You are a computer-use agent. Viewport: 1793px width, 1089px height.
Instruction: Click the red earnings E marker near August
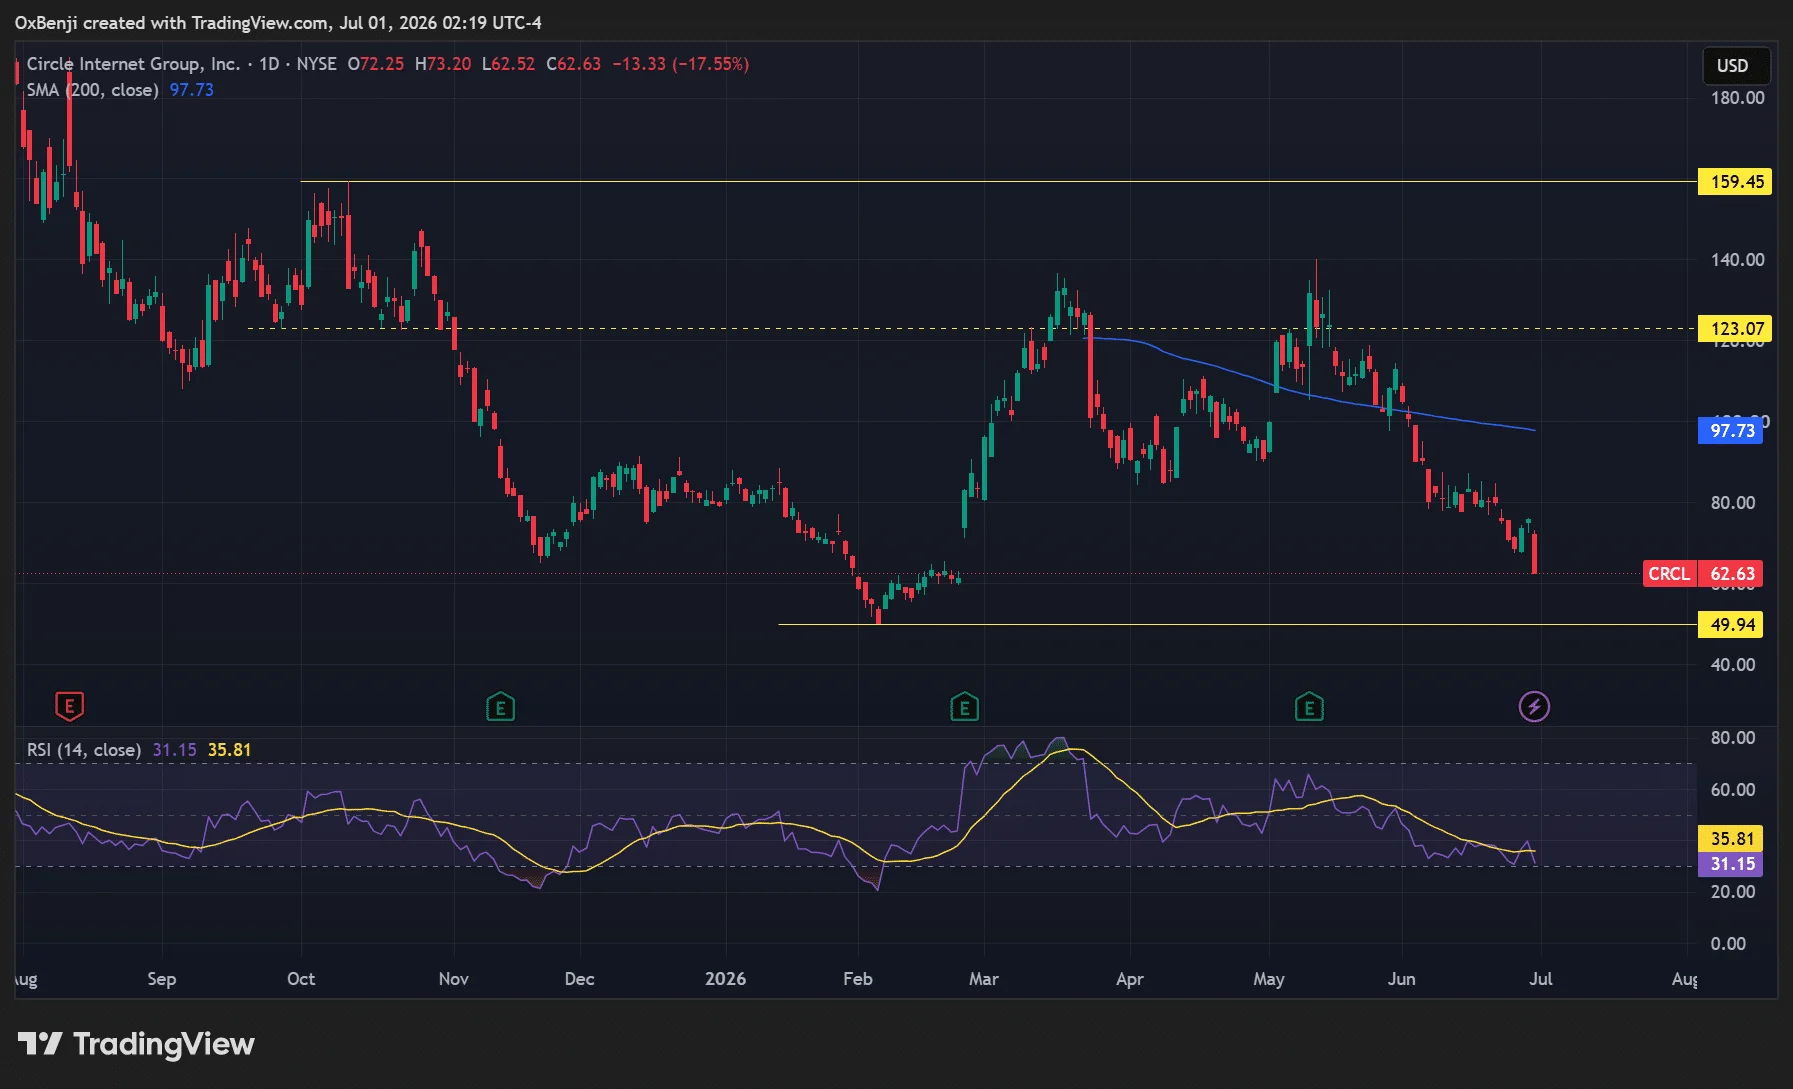coord(69,707)
